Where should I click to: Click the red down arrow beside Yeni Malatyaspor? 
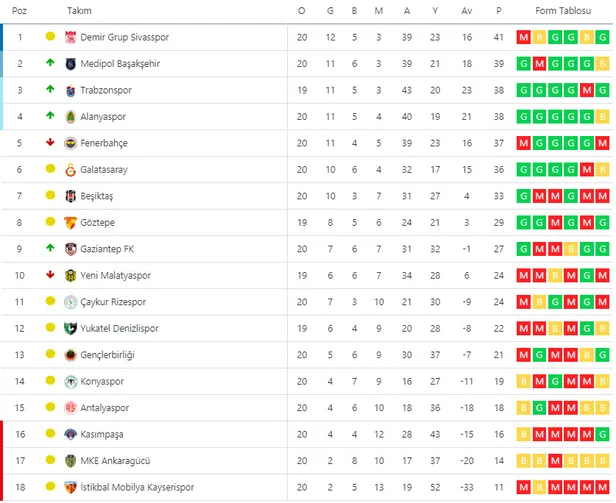pyautogui.click(x=50, y=275)
